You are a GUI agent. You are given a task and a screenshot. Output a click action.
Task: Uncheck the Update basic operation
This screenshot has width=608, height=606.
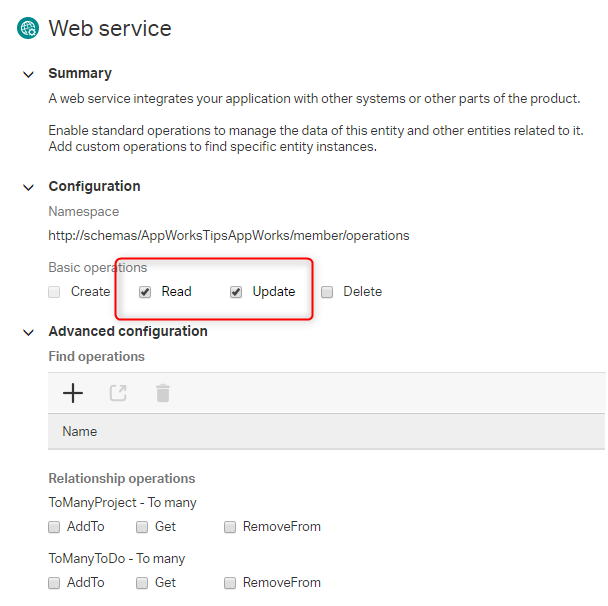(236, 292)
